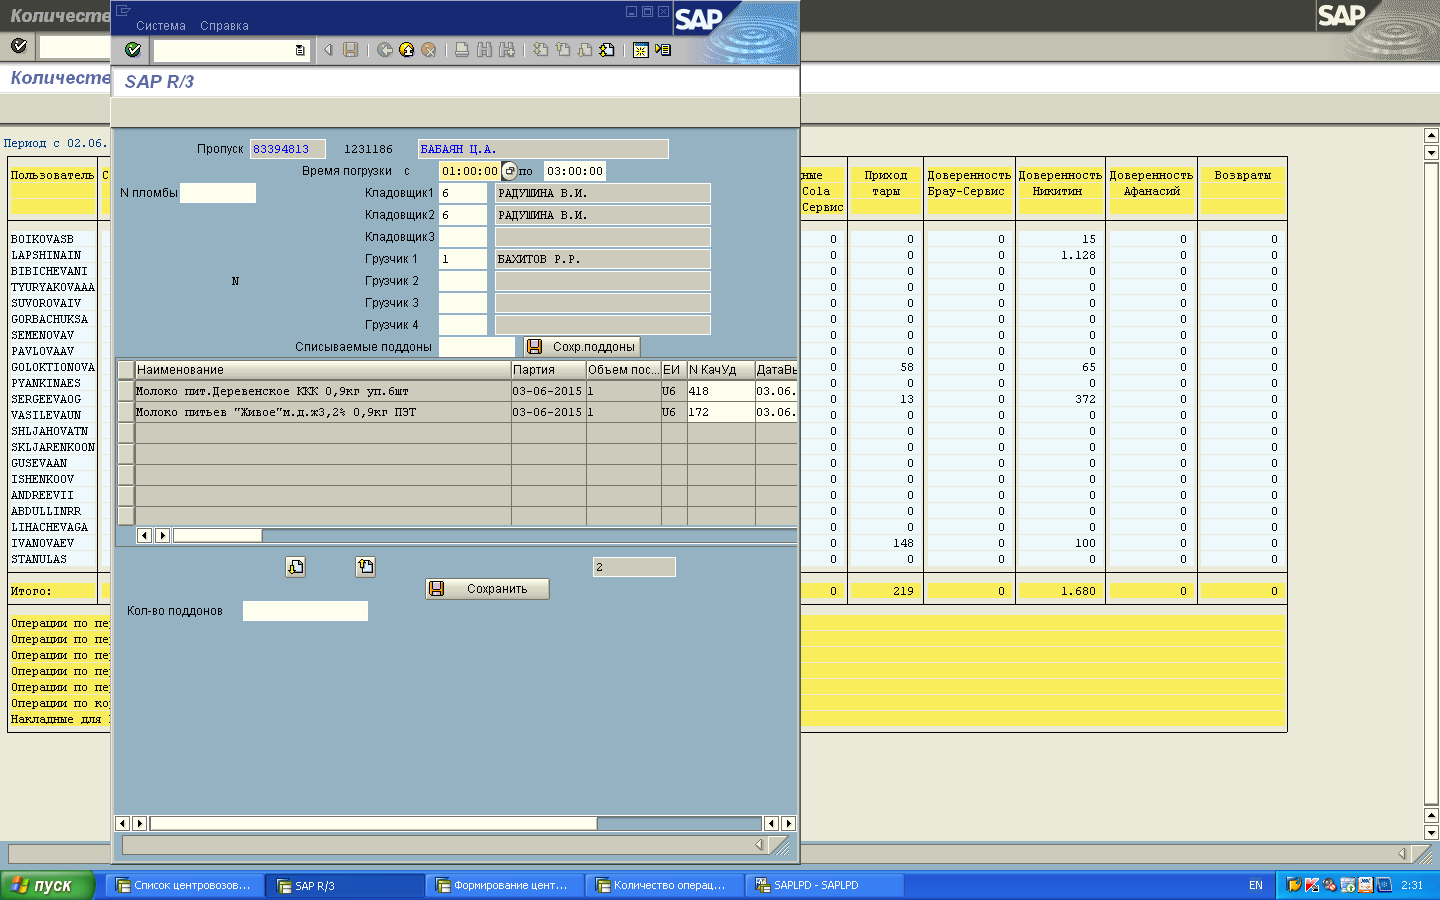Viewport: 1440px width, 900px height.
Task: Click the create new session icon
Action: pos(641,50)
